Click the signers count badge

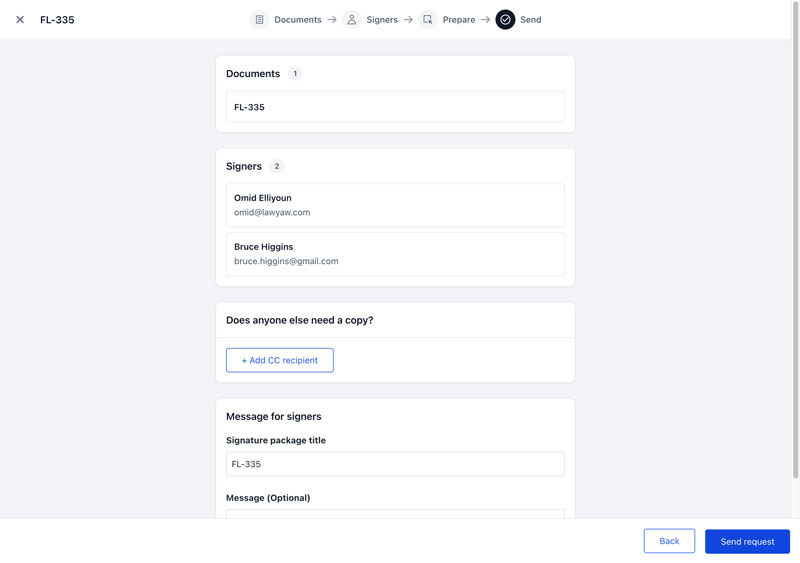(x=277, y=166)
